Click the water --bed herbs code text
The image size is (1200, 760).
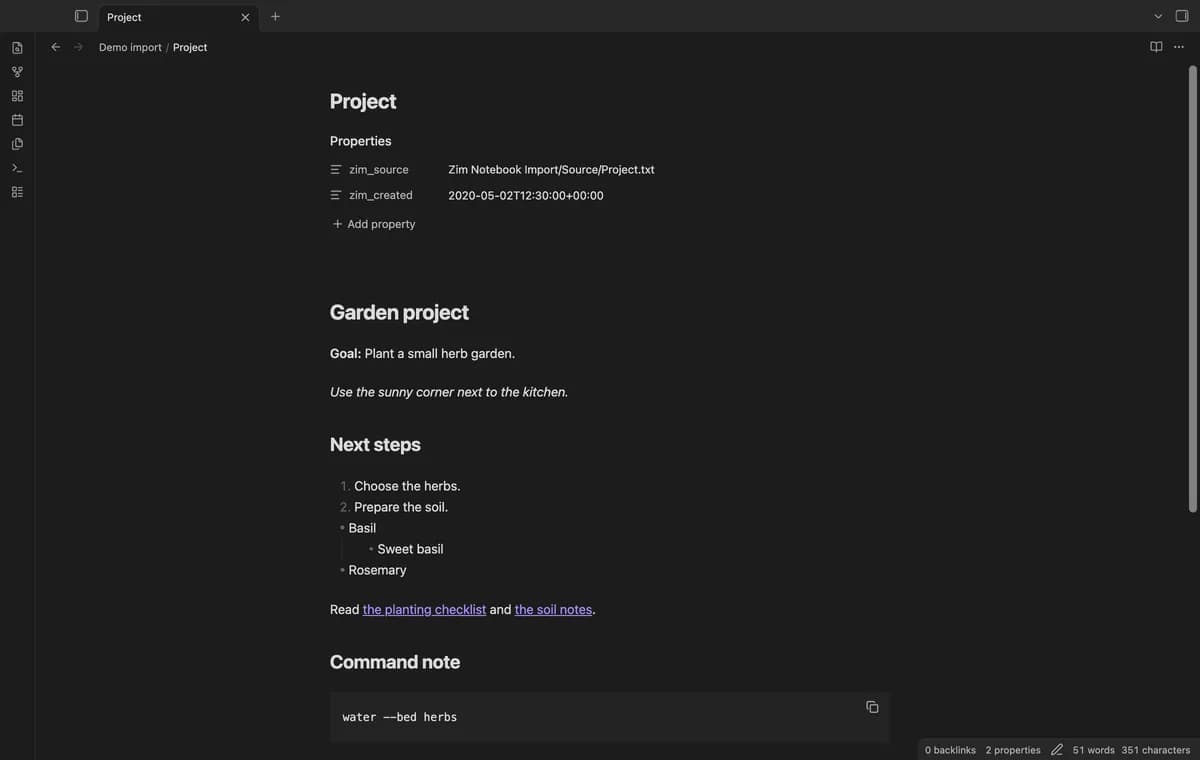click(400, 717)
